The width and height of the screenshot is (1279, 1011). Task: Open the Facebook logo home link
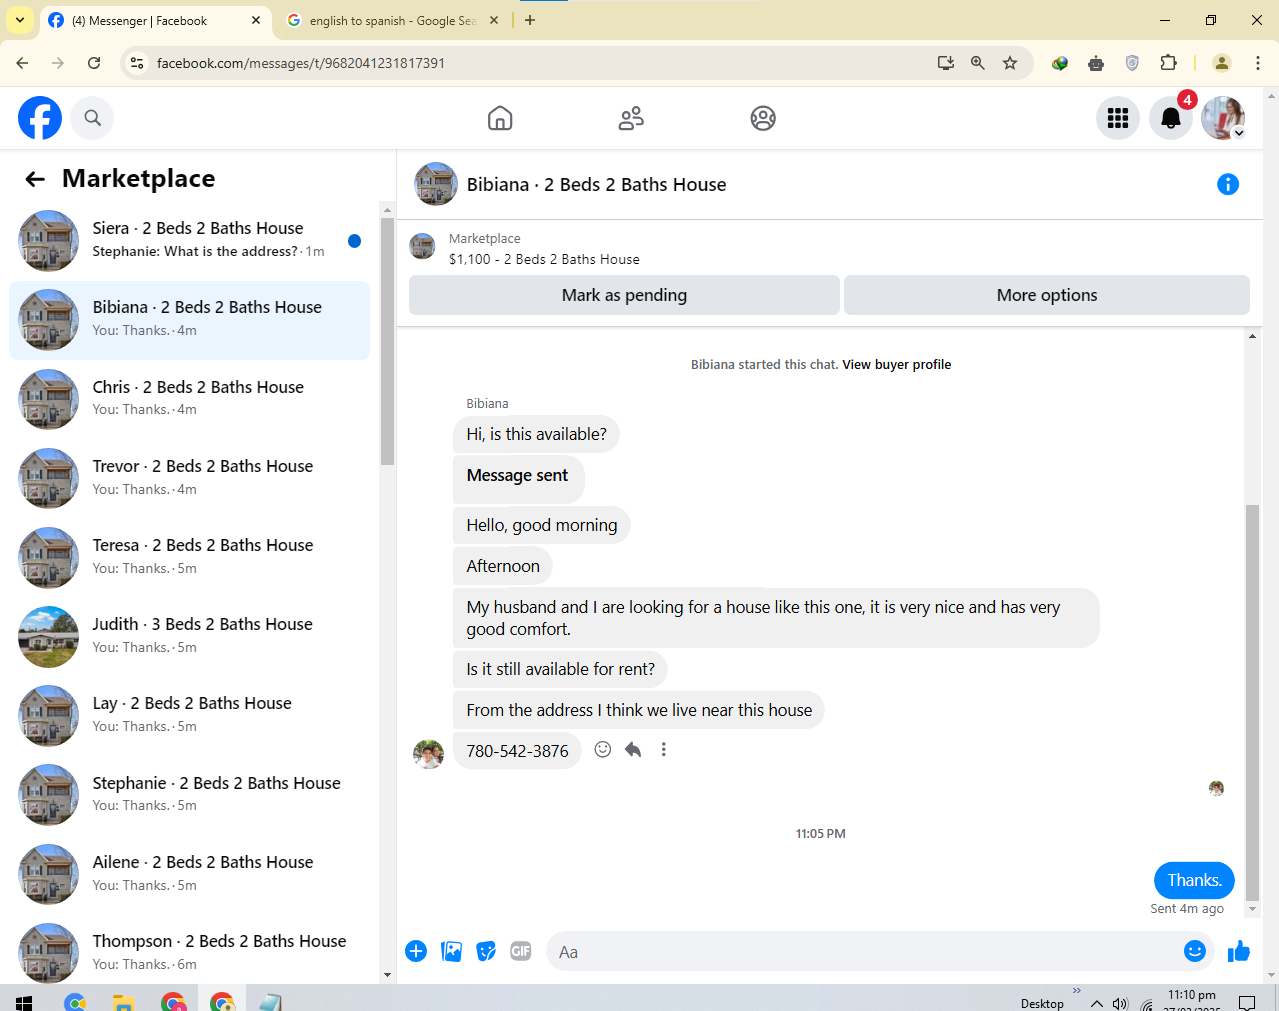40,118
